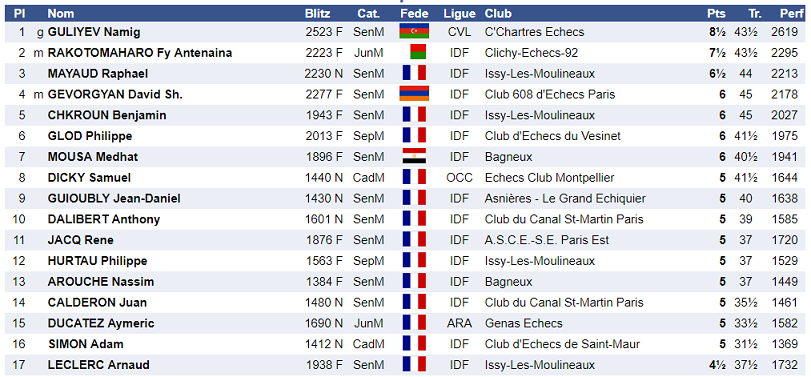Click the Perf column header
Screen dimensions: 811x377
point(791,13)
